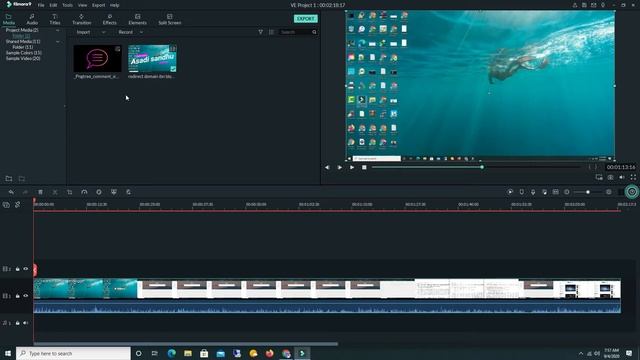This screenshot has height=360, width=640.
Task: Click the green EXPORT button
Action: pyautogui.click(x=306, y=19)
